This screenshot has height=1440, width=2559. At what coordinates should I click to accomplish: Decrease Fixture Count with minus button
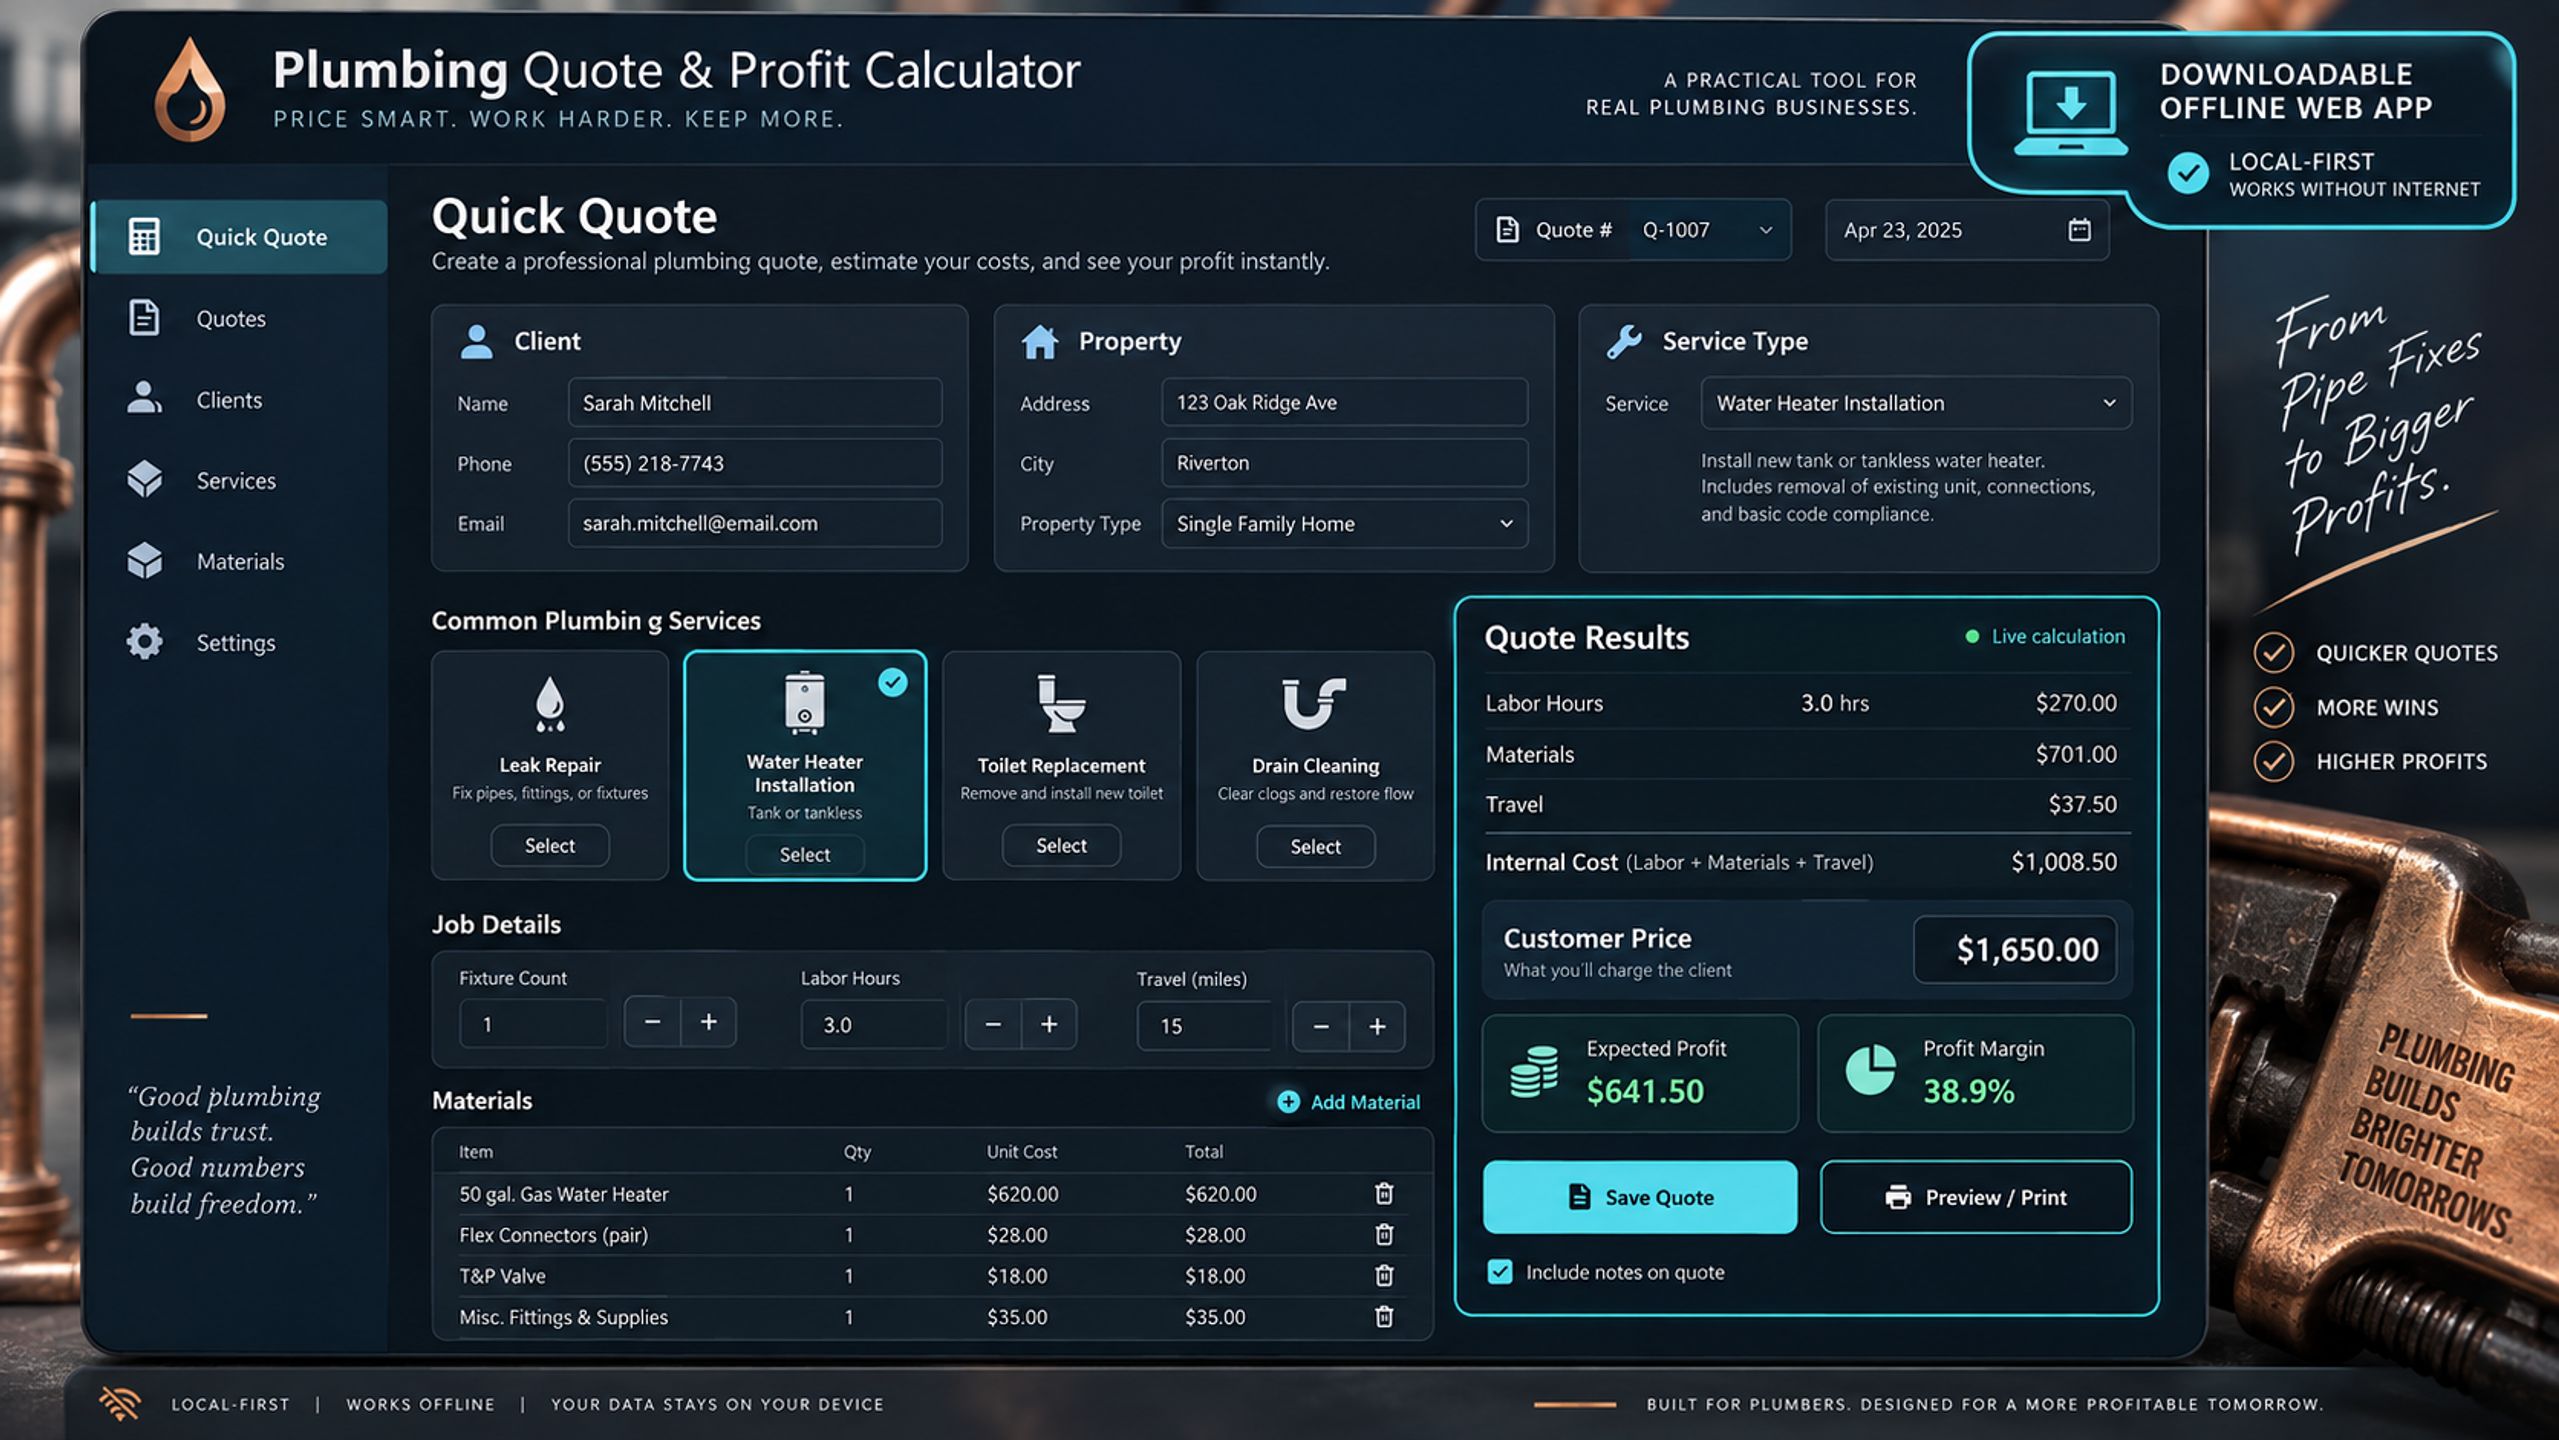(652, 1022)
